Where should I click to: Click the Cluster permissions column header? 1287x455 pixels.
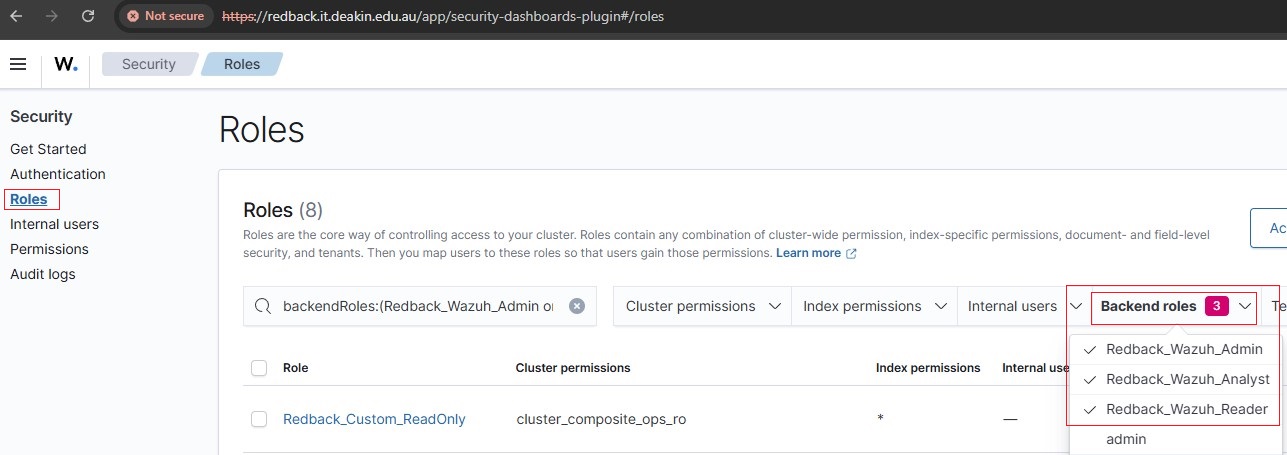[x=573, y=368]
